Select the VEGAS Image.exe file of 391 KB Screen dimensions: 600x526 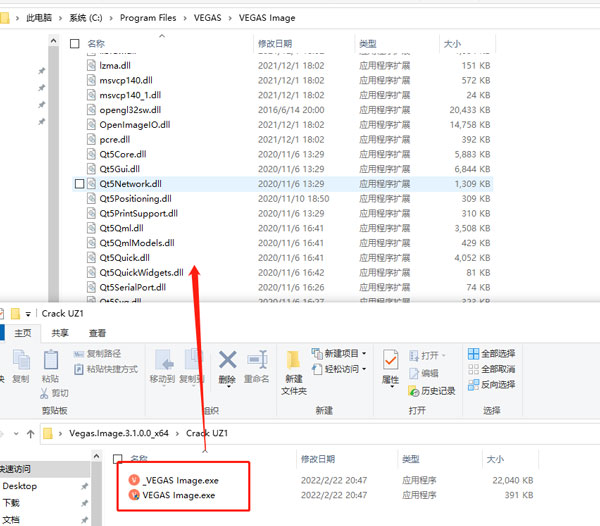pyautogui.click(x=179, y=495)
